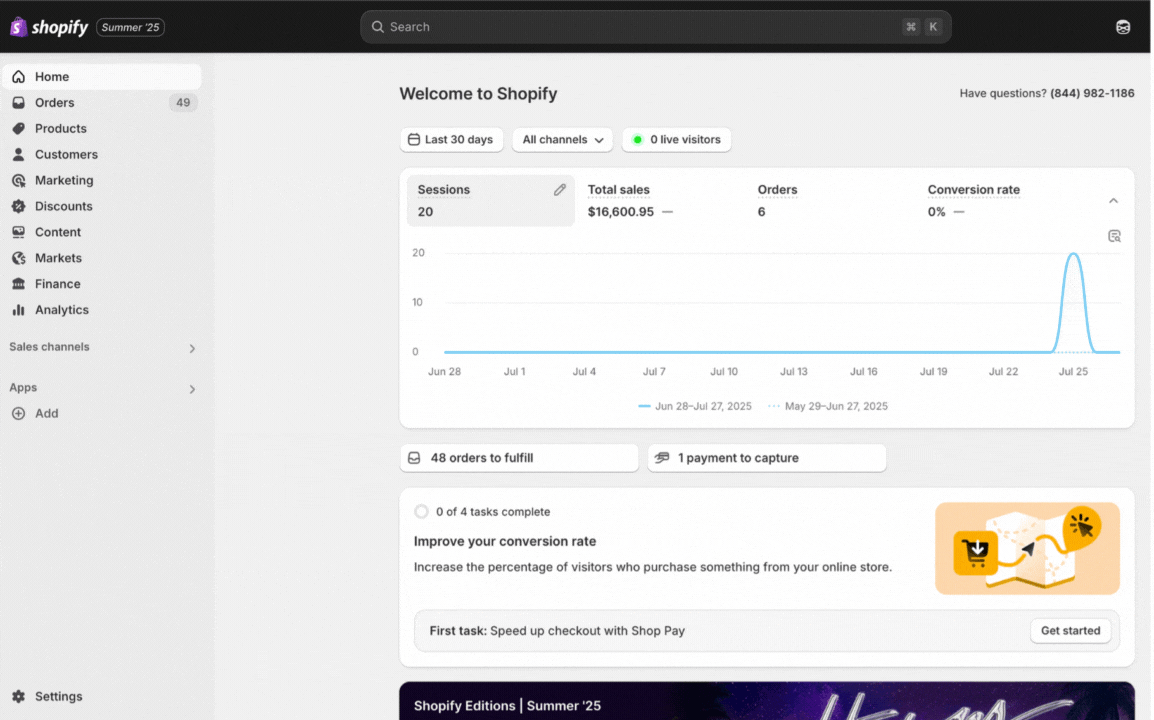Open the All channels dropdown

pyautogui.click(x=562, y=139)
